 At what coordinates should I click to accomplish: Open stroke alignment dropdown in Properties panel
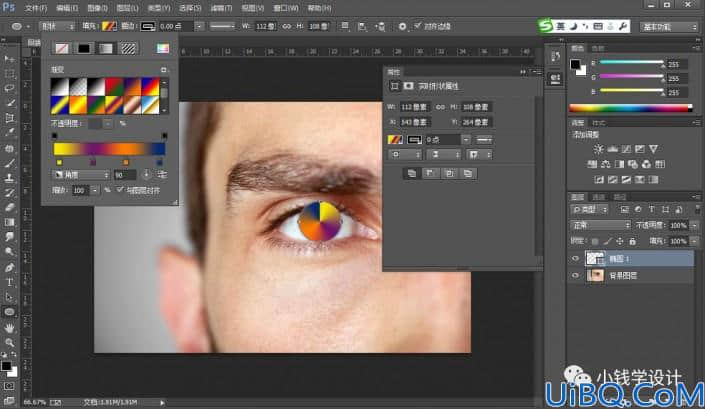point(405,155)
